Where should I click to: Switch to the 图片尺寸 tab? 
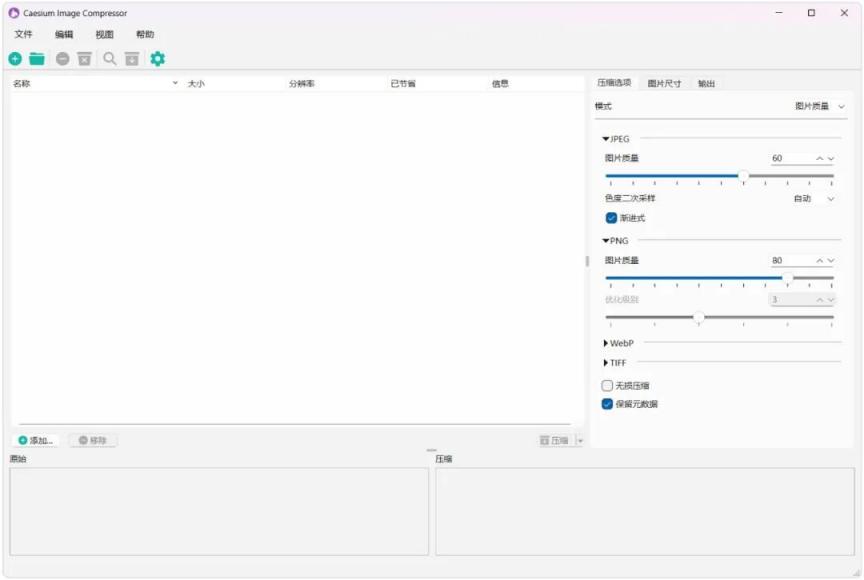pos(664,83)
